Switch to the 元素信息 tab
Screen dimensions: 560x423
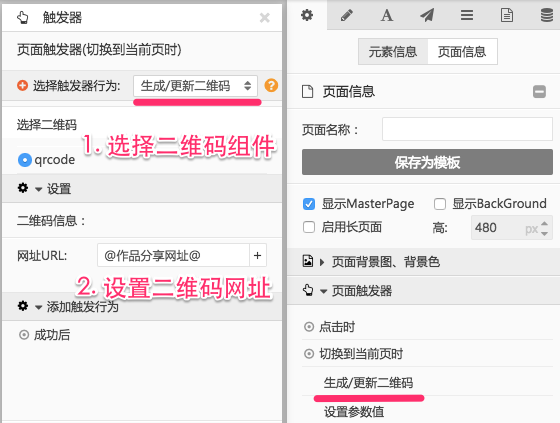tap(393, 52)
